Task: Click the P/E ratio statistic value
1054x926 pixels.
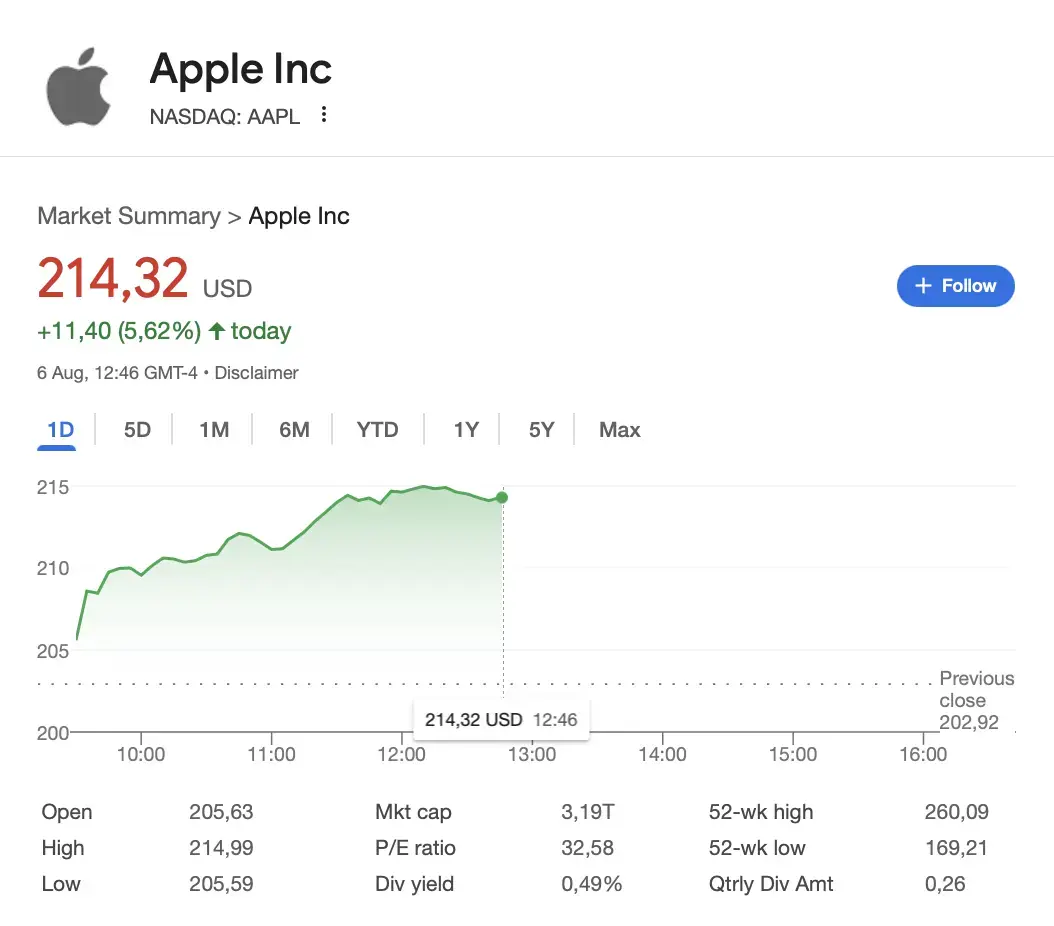Action: point(589,848)
